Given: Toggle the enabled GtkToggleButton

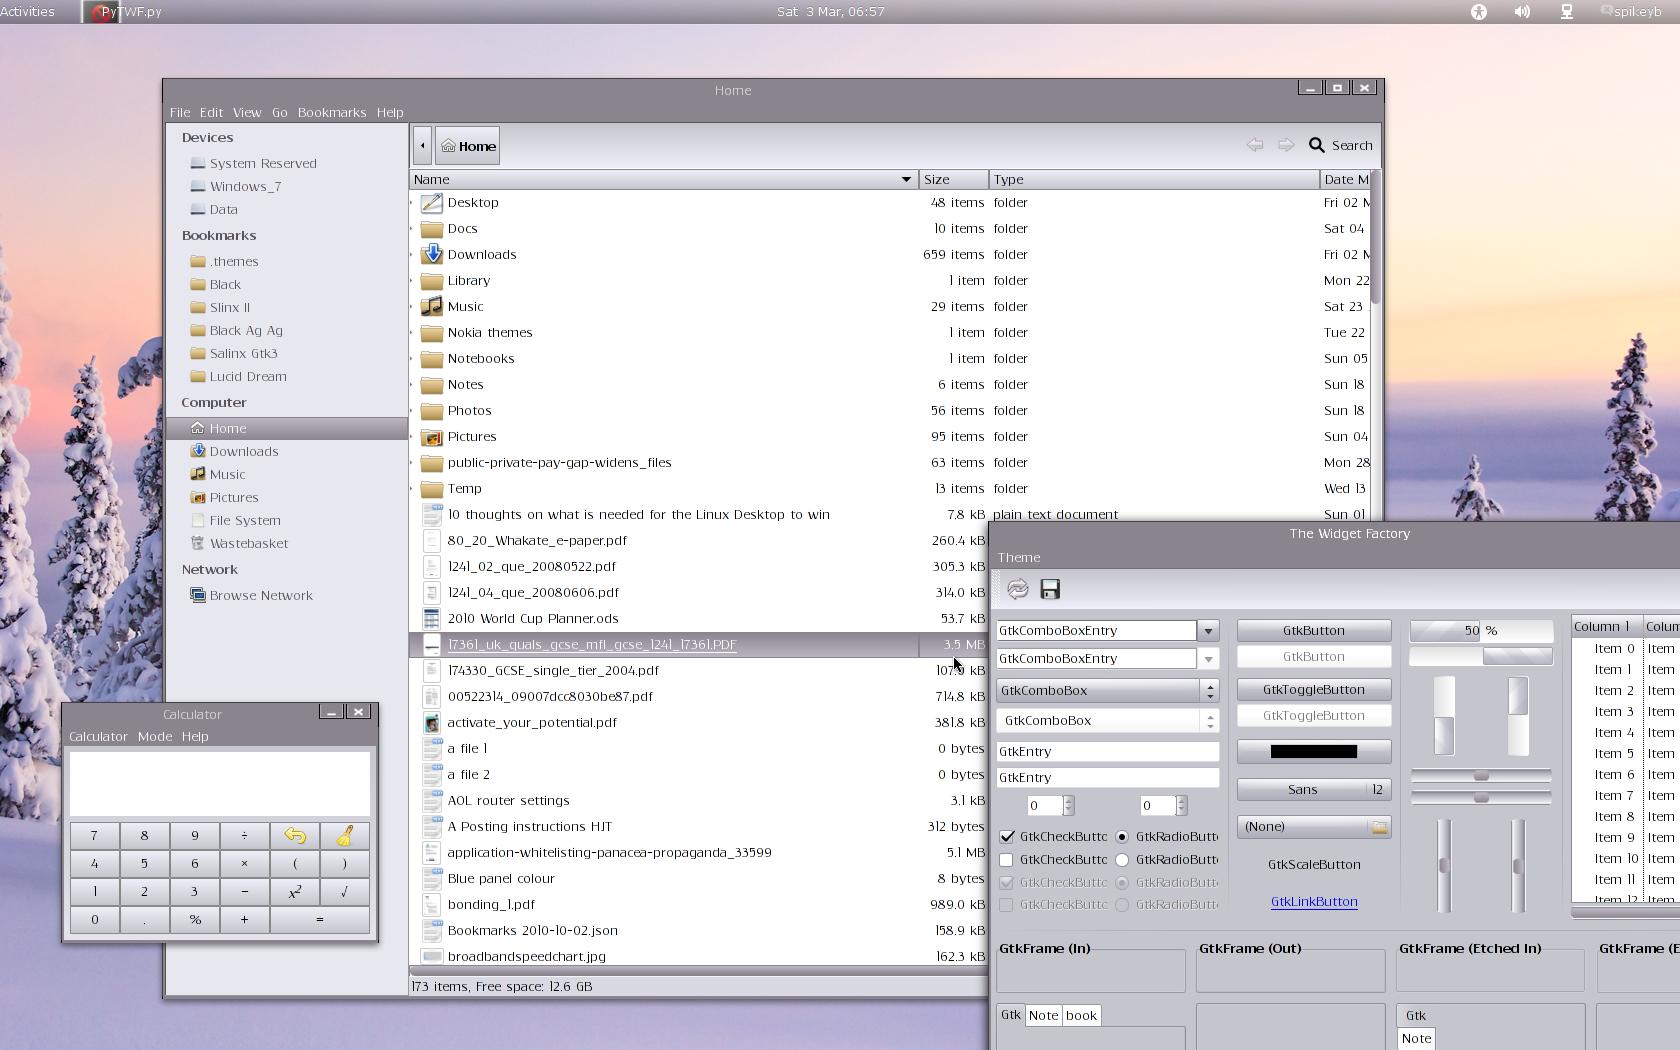Looking at the screenshot, I should coord(1314,689).
